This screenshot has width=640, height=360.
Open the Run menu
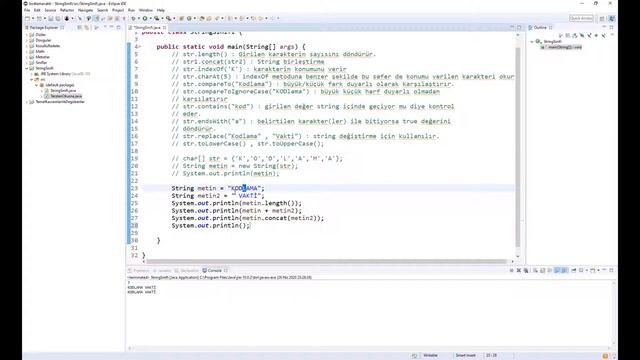131,10
